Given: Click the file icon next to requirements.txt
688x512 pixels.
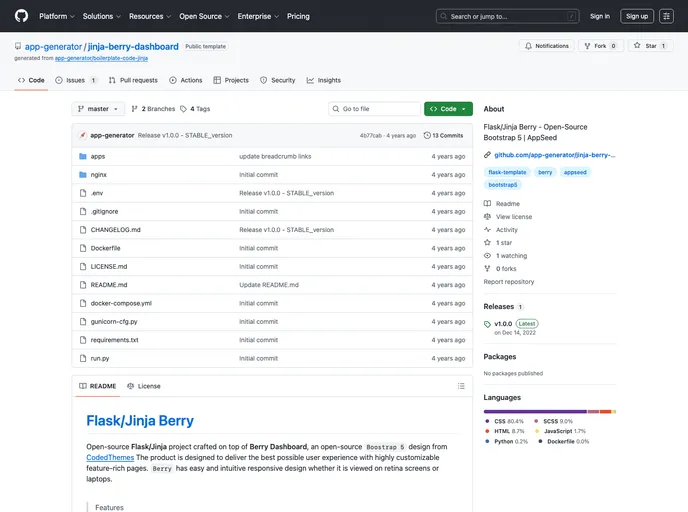Looking at the screenshot, I should tap(82, 340).
